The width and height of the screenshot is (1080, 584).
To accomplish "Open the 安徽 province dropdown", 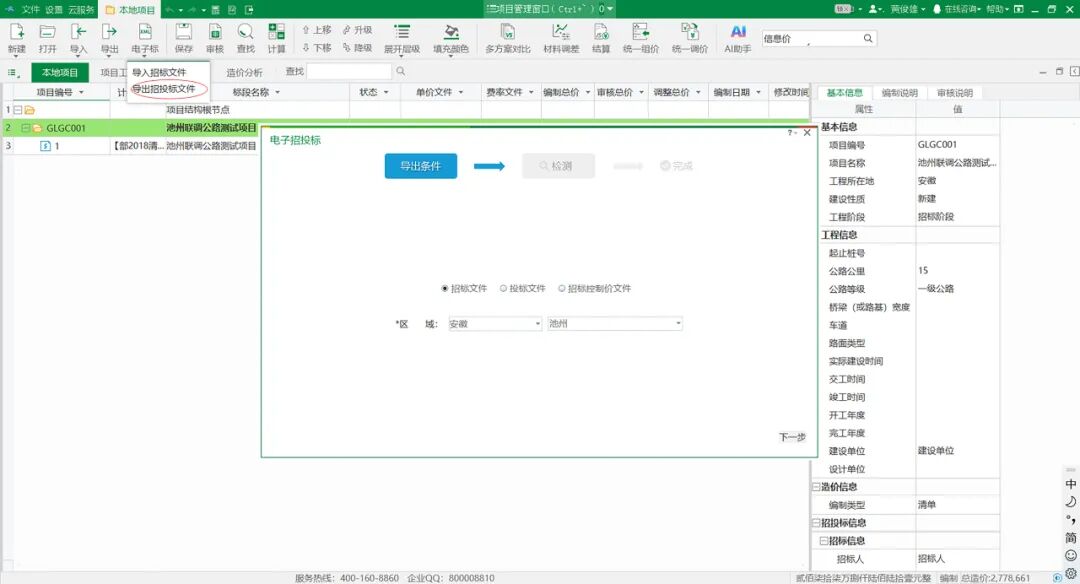I will click(x=494, y=324).
